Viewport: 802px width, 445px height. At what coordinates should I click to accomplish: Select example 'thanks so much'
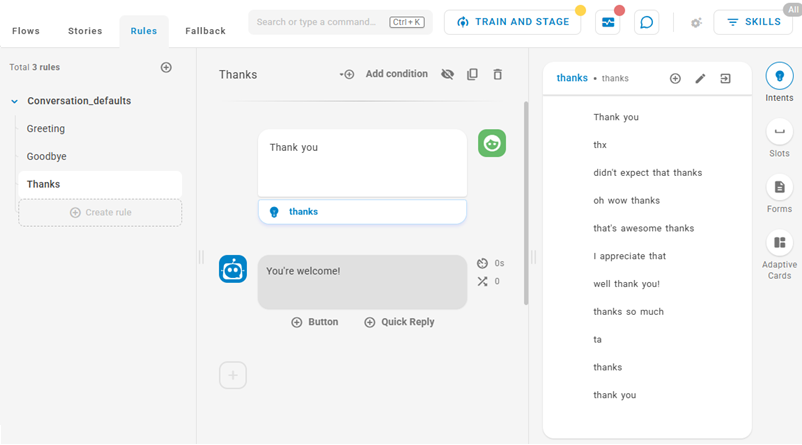(629, 312)
